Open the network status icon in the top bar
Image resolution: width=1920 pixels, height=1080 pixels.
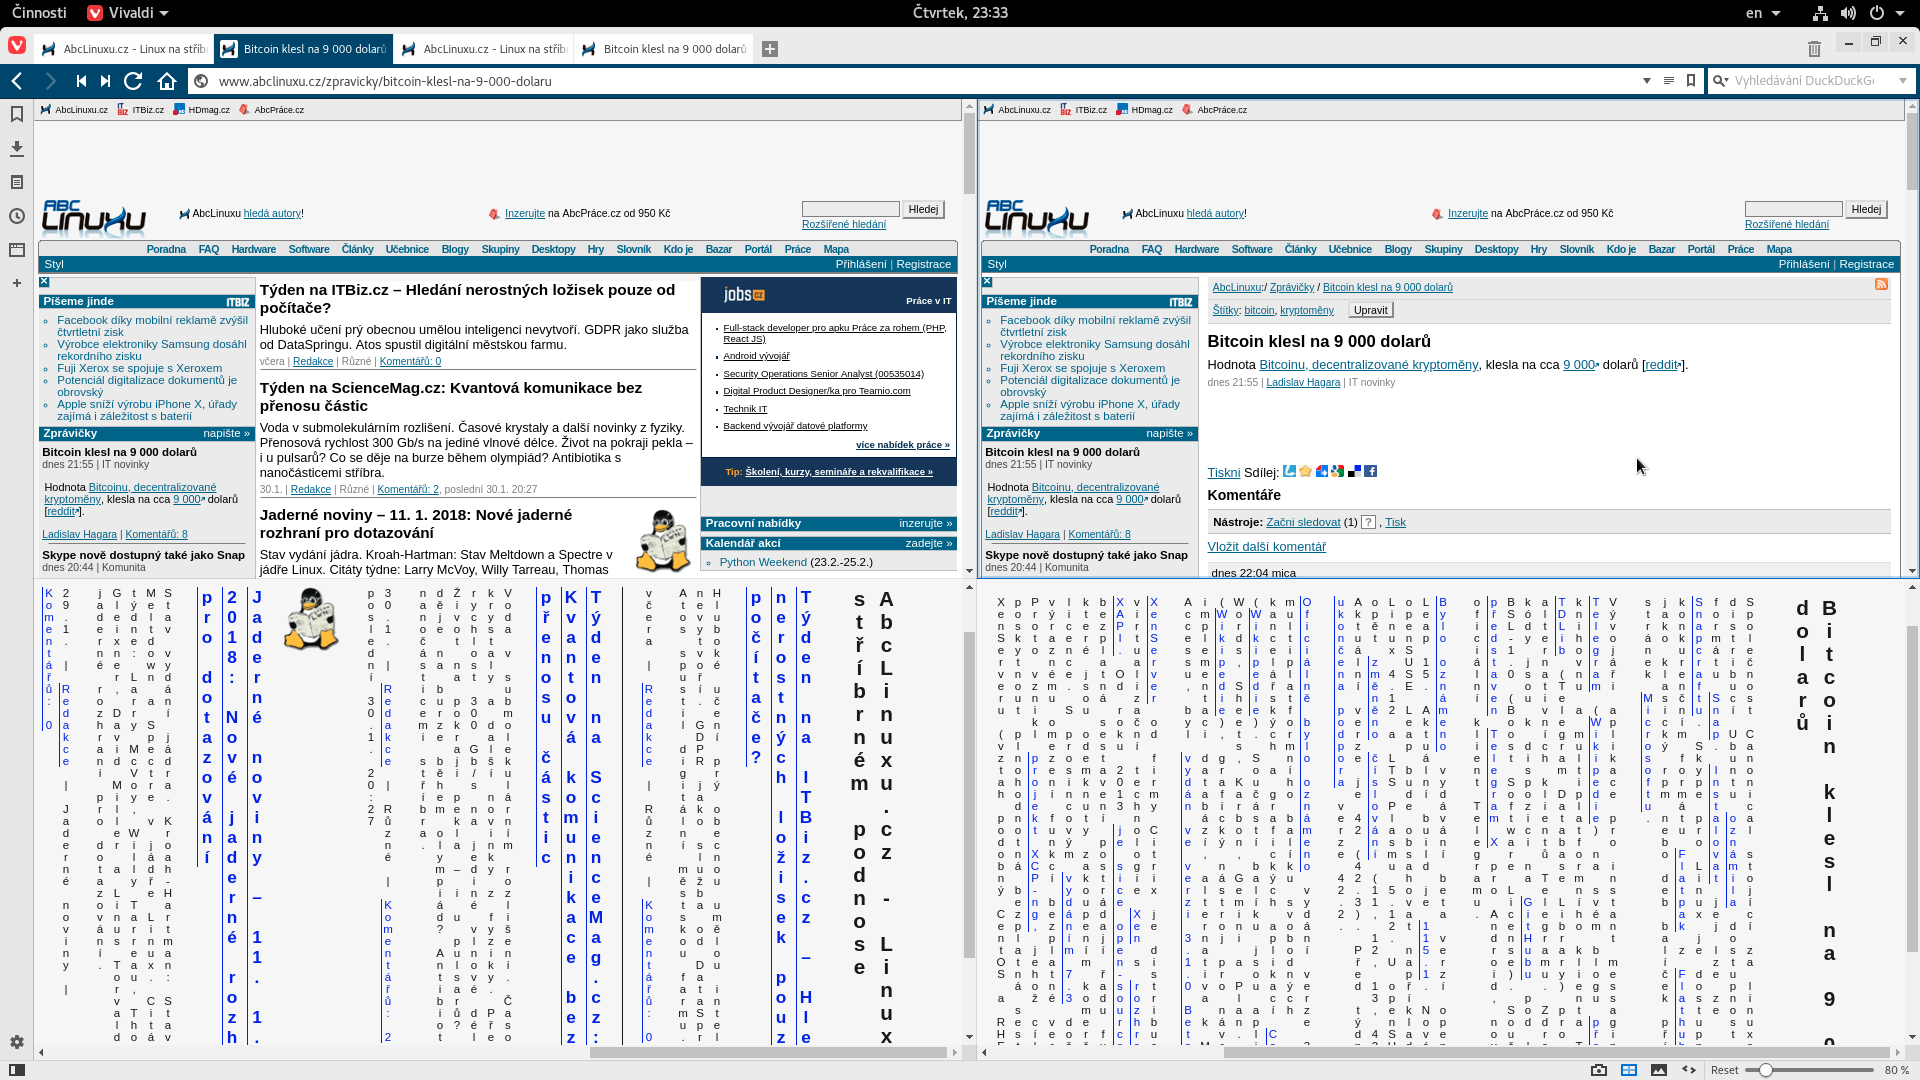coord(1820,13)
